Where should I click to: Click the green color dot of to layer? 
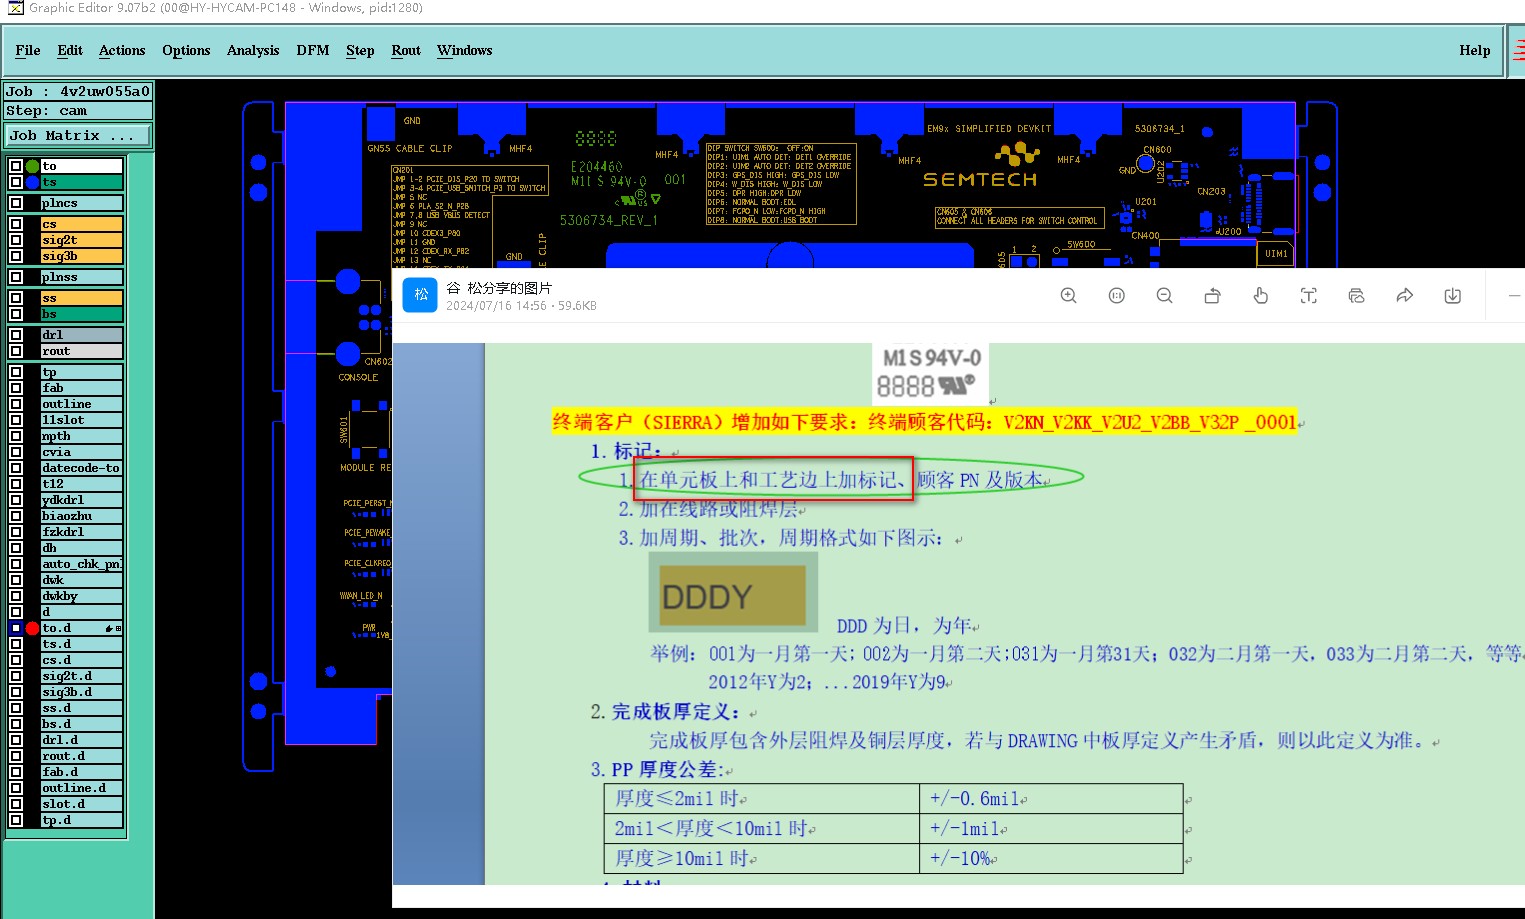pyautogui.click(x=32, y=166)
